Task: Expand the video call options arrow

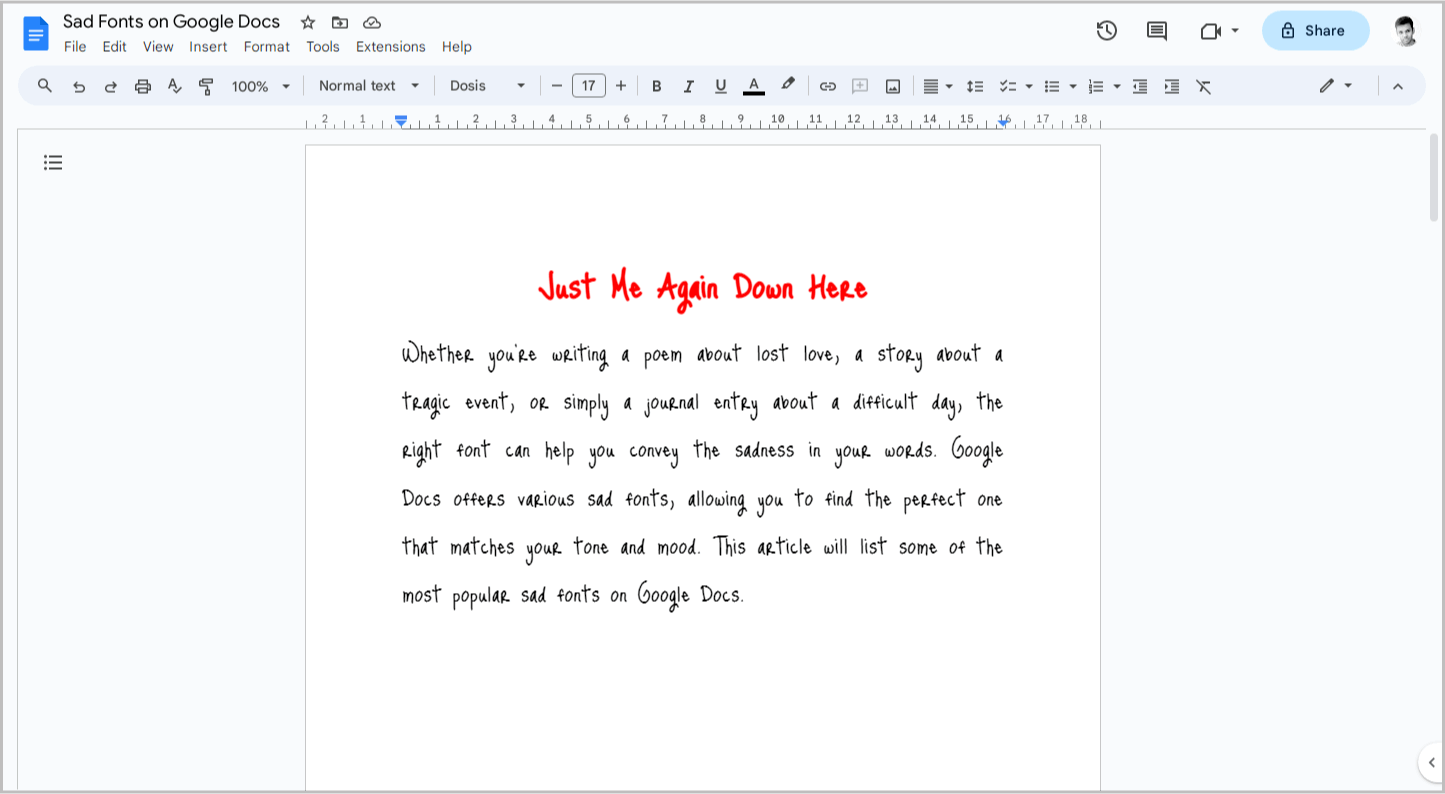Action: click(1235, 31)
